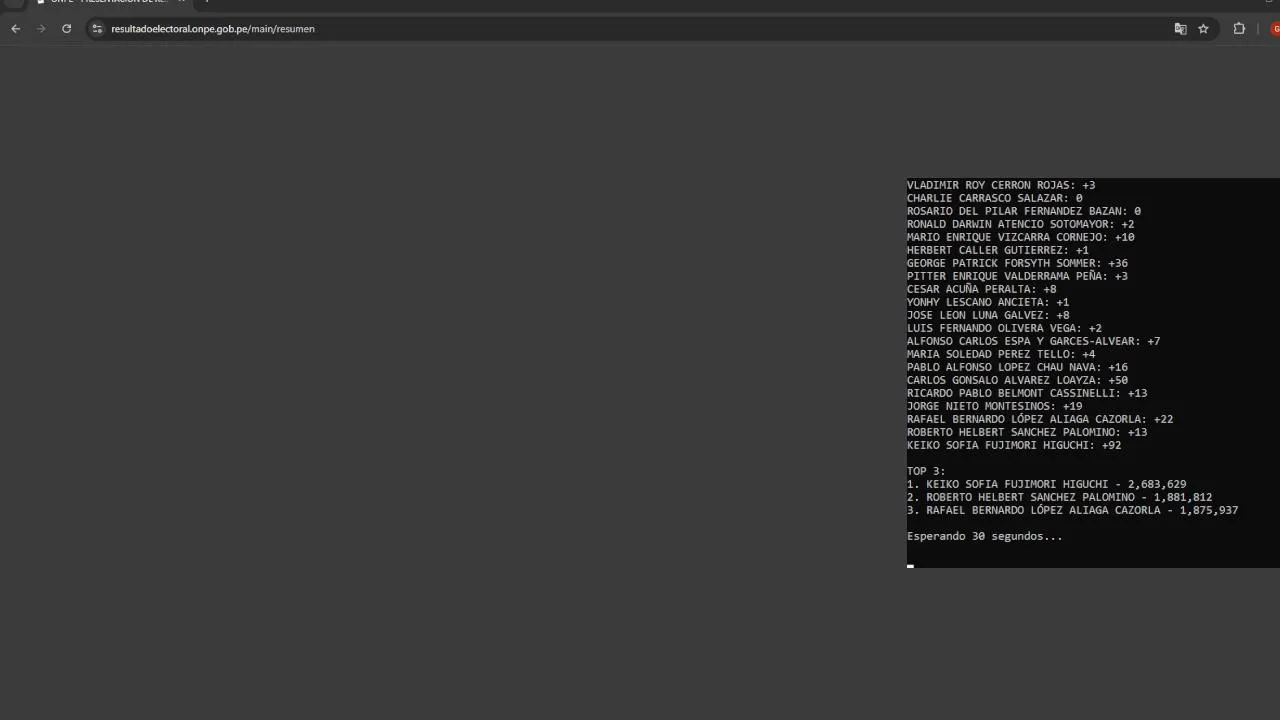1280x720 pixels.
Task: Select 'PABLO ALFONSO LOPEZ CHAU NAVA: +16'
Action: pyautogui.click(x=1017, y=367)
